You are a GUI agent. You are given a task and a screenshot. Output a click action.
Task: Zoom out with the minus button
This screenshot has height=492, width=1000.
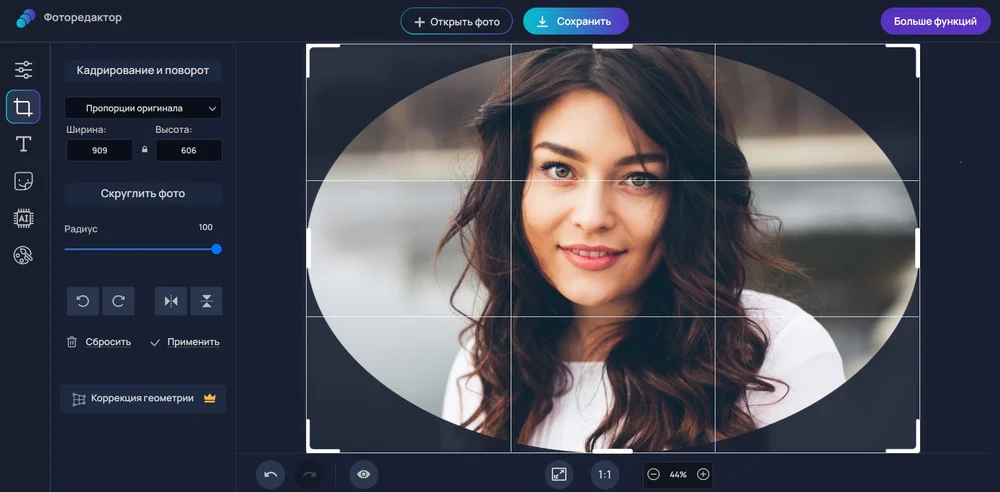click(x=653, y=475)
